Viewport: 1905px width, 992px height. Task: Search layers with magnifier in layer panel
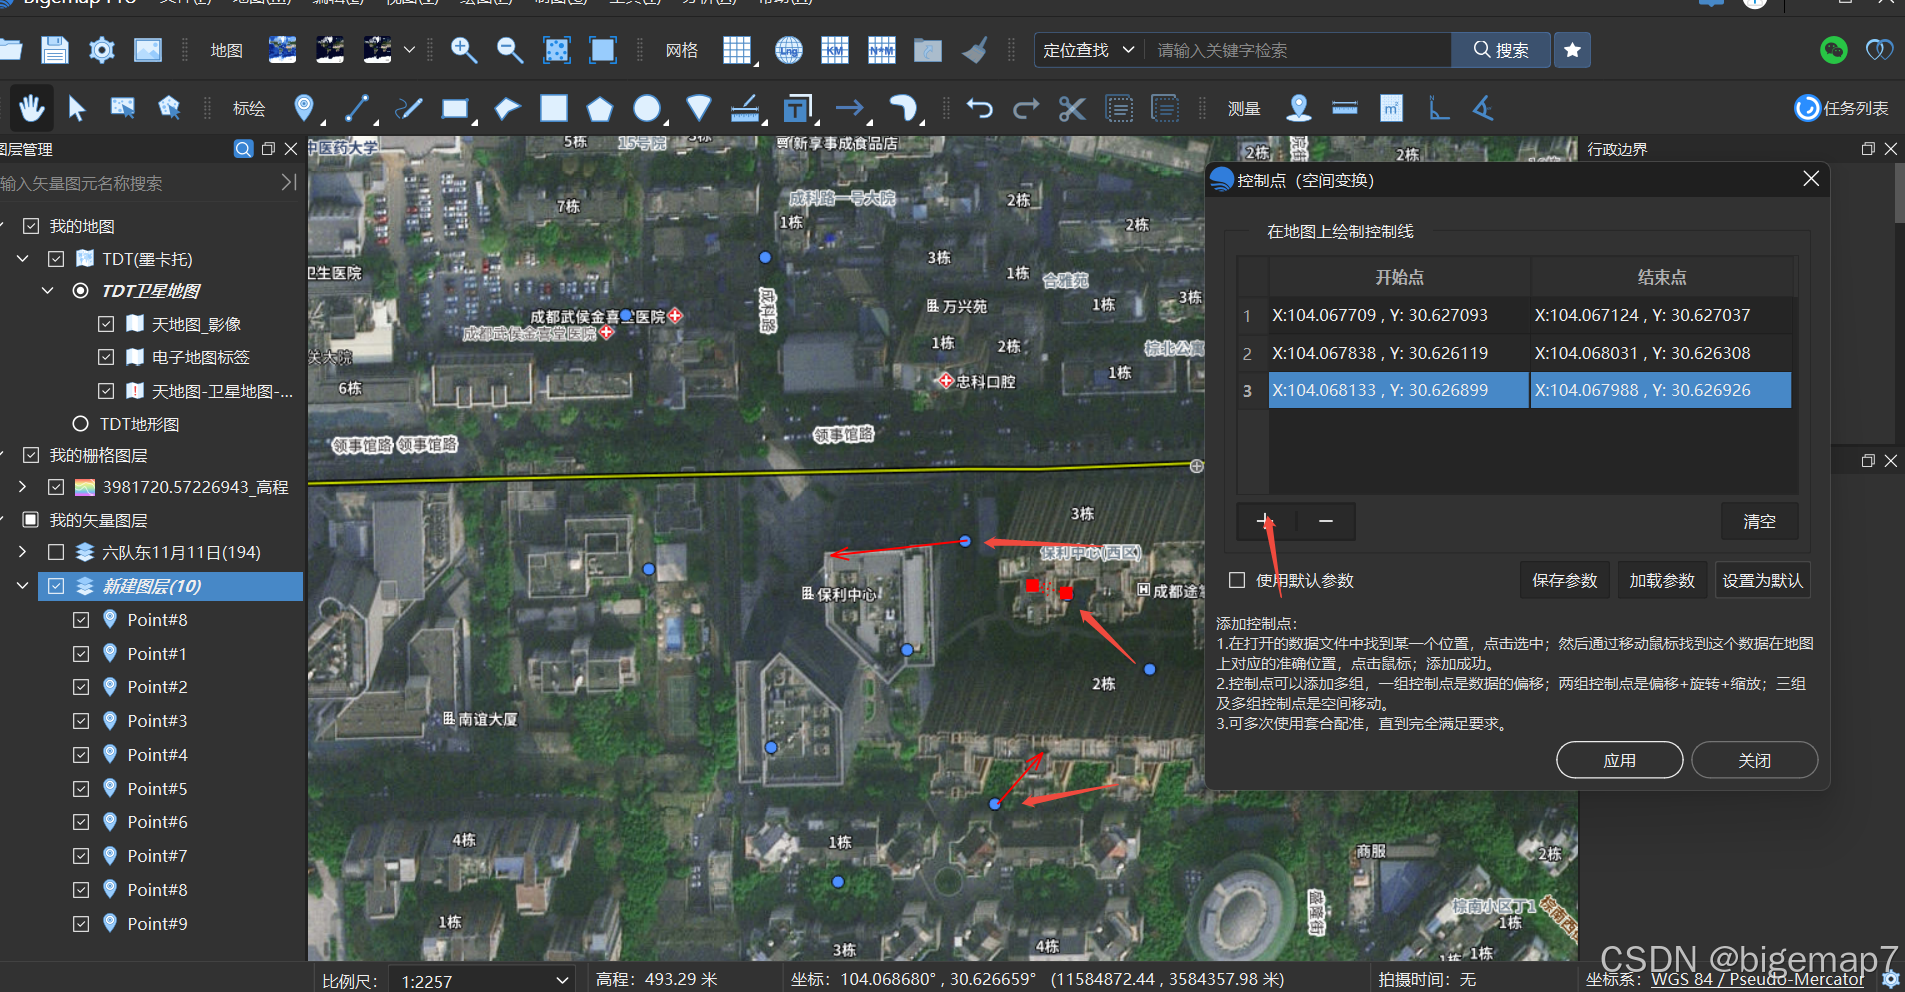pos(243,149)
